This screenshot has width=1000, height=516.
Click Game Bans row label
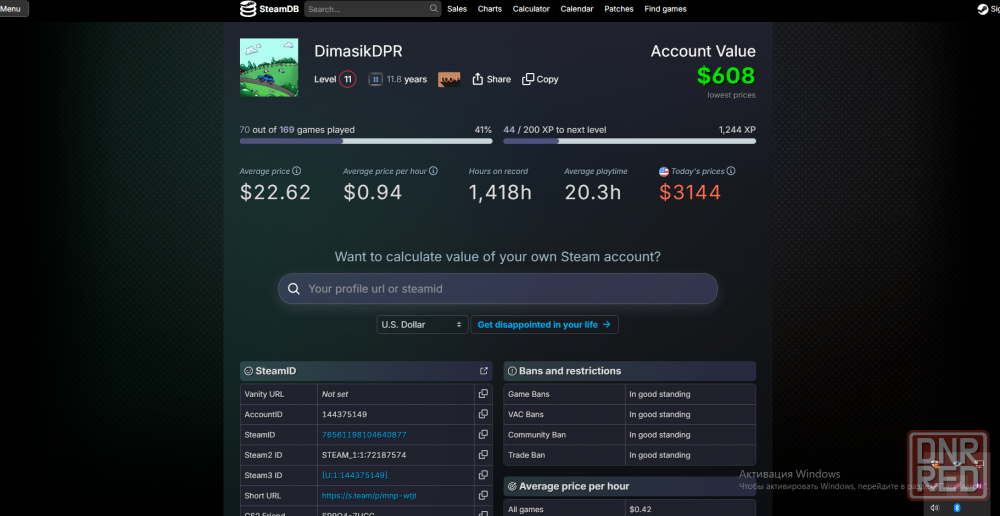(529, 394)
